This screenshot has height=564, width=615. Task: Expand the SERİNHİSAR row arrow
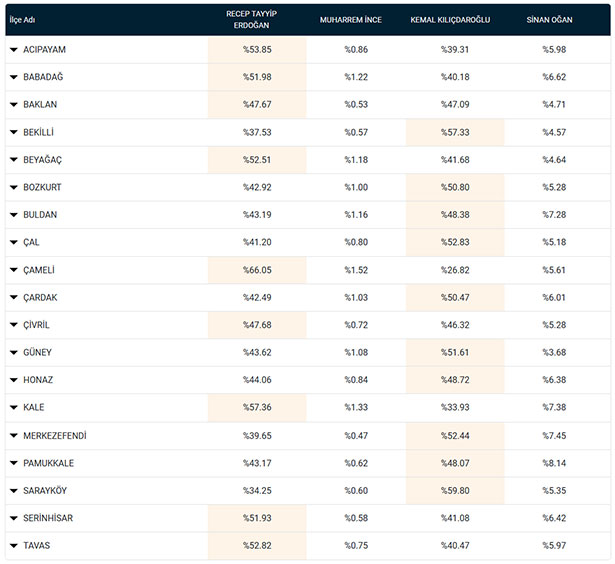[14, 518]
